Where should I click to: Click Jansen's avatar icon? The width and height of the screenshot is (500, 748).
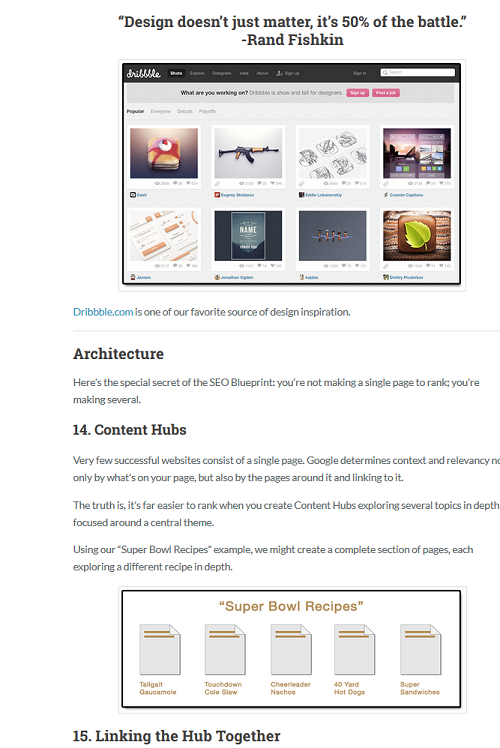click(133, 277)
